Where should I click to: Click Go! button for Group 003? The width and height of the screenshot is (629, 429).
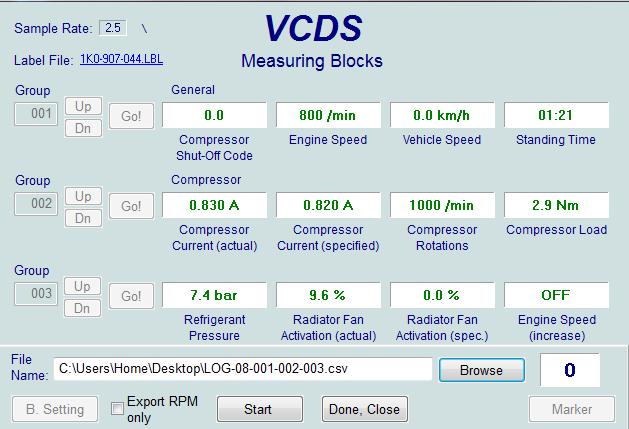pyautogui.click(x=132, y=296)
